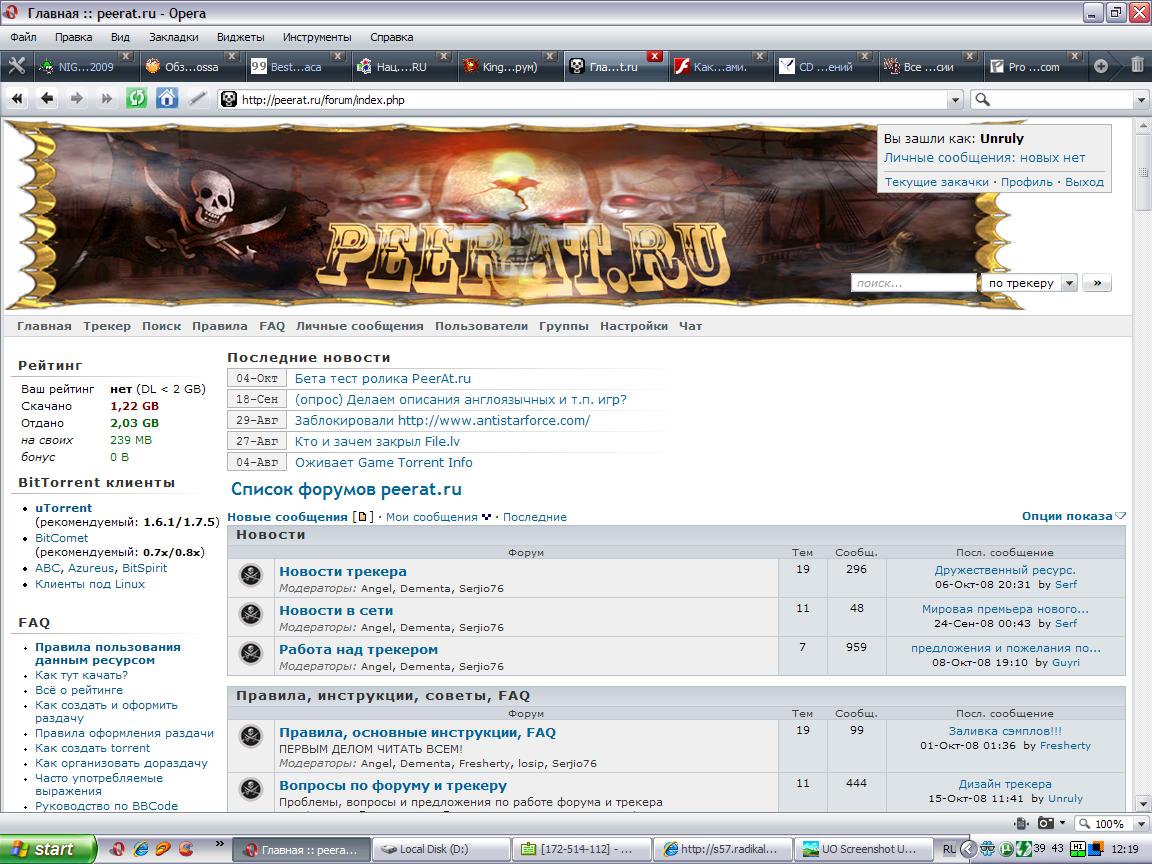Open the Закладки menu
Image resolution: width=1152 pixels, height=864 pixels.
[x=173, y=37]
